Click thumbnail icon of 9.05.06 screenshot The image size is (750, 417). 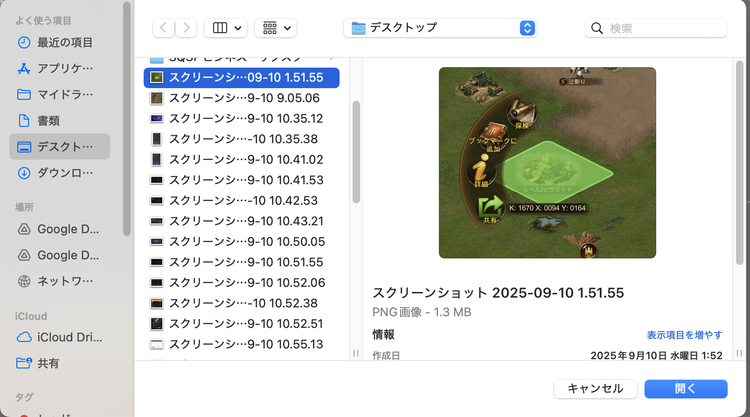[x=156, y=98]
